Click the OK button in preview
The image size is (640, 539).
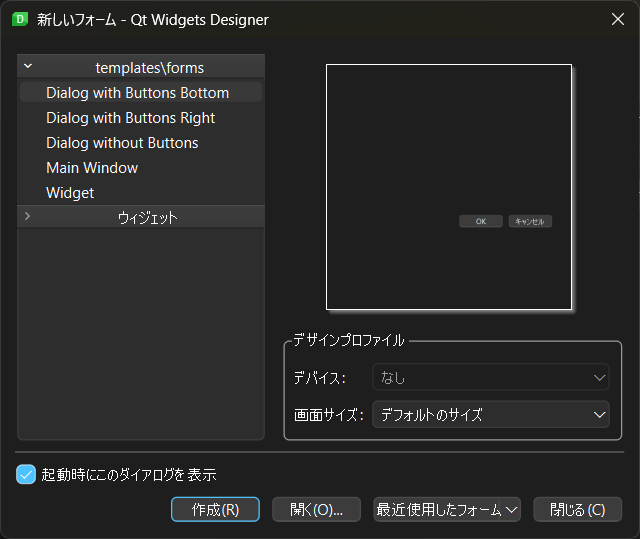coord(481,221)
